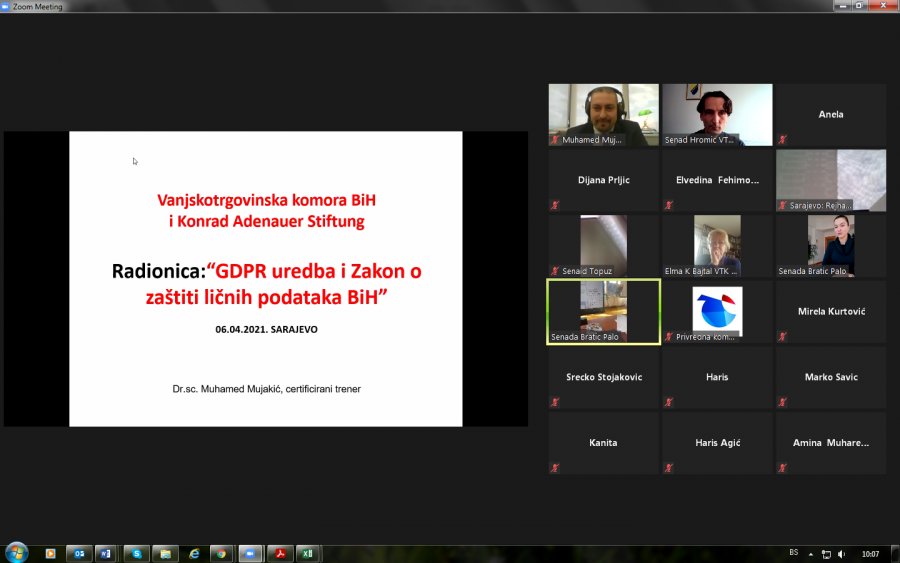This screenshot has width=900, height=563.
Task: Restore down the Zoom Meeting window
Action: pos(859,6)
